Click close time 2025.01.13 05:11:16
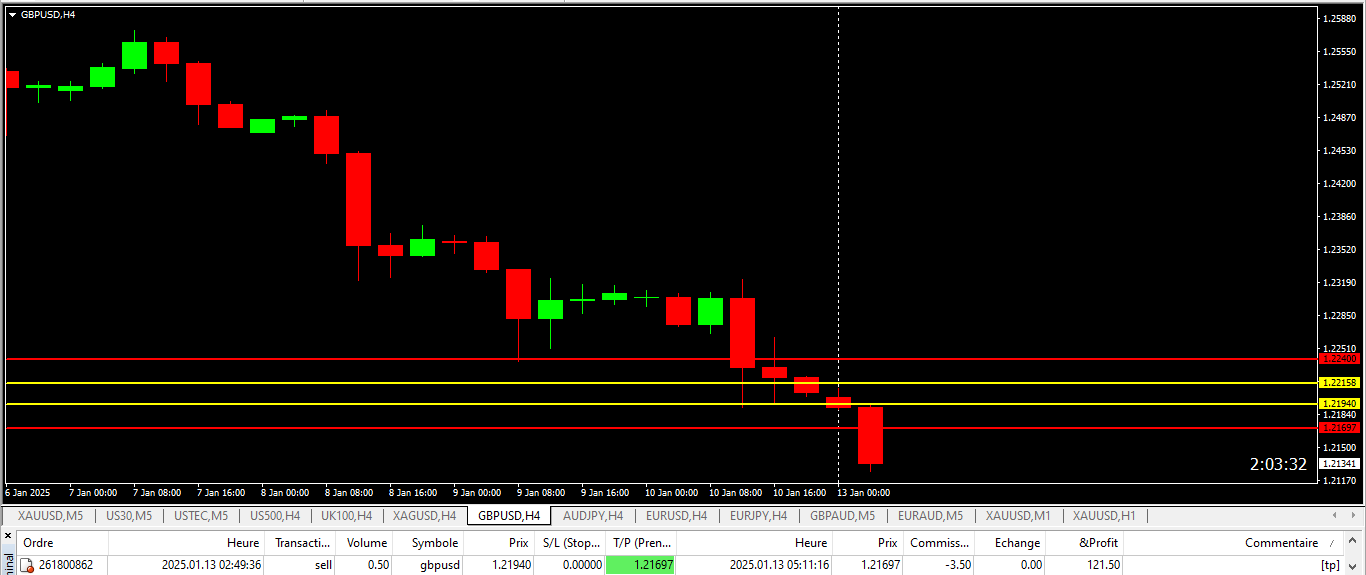Screen dimensions: 1366x575 pos(779,565)
